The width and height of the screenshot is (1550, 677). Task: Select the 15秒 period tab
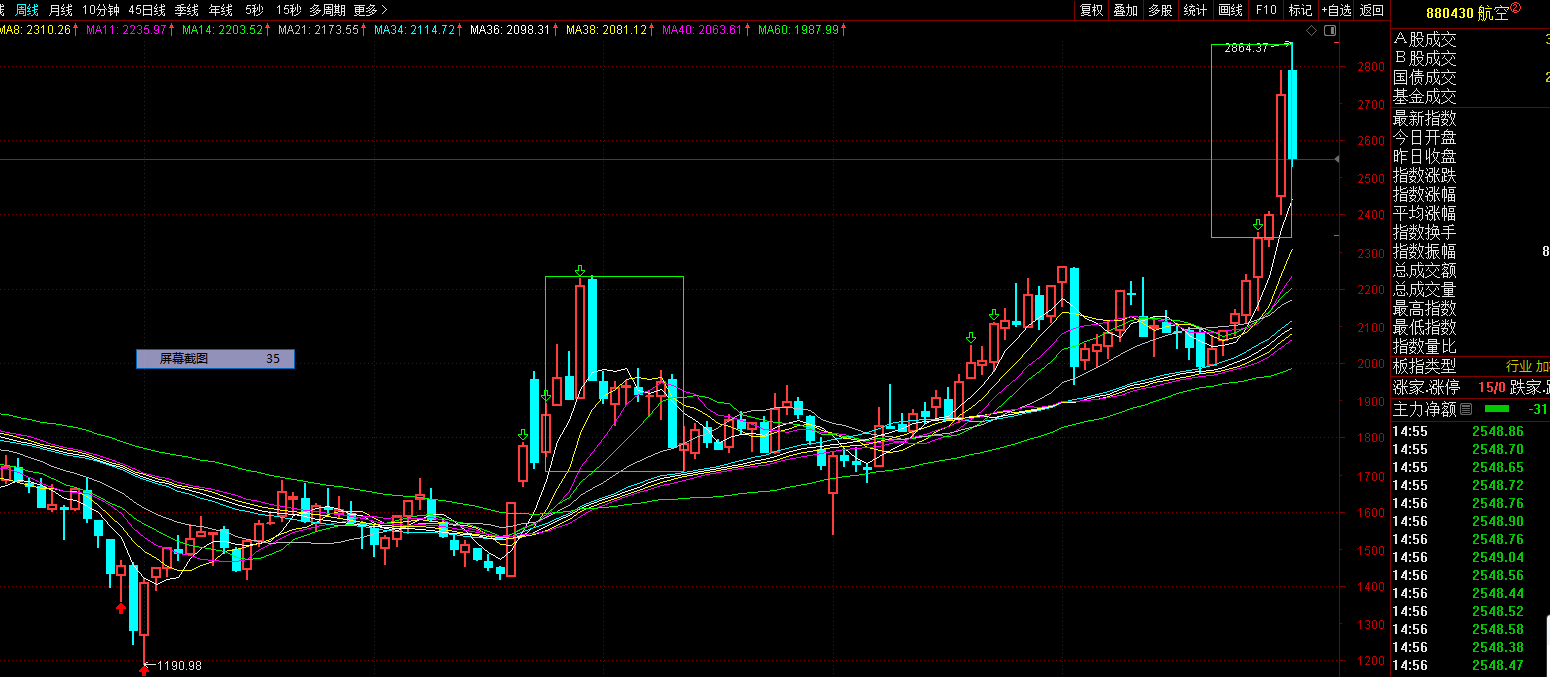pos(289,10)
